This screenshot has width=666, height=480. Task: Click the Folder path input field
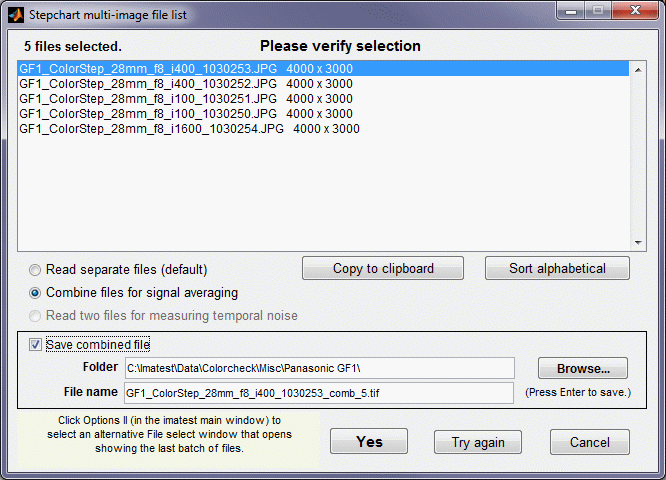pos(319,368)
